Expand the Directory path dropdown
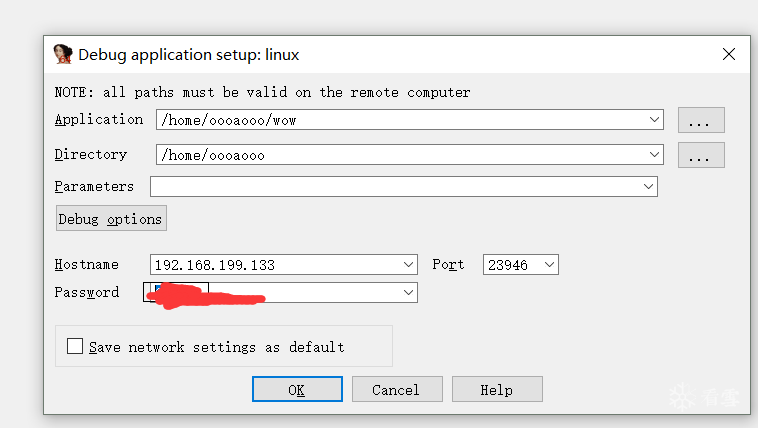 (x=655, y=155)
